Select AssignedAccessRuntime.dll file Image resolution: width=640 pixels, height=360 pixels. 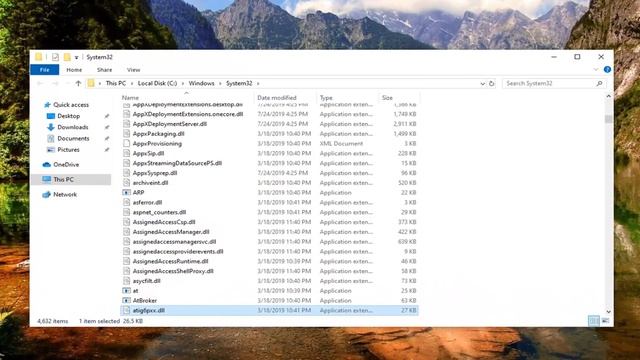click(x=170, y=261)
